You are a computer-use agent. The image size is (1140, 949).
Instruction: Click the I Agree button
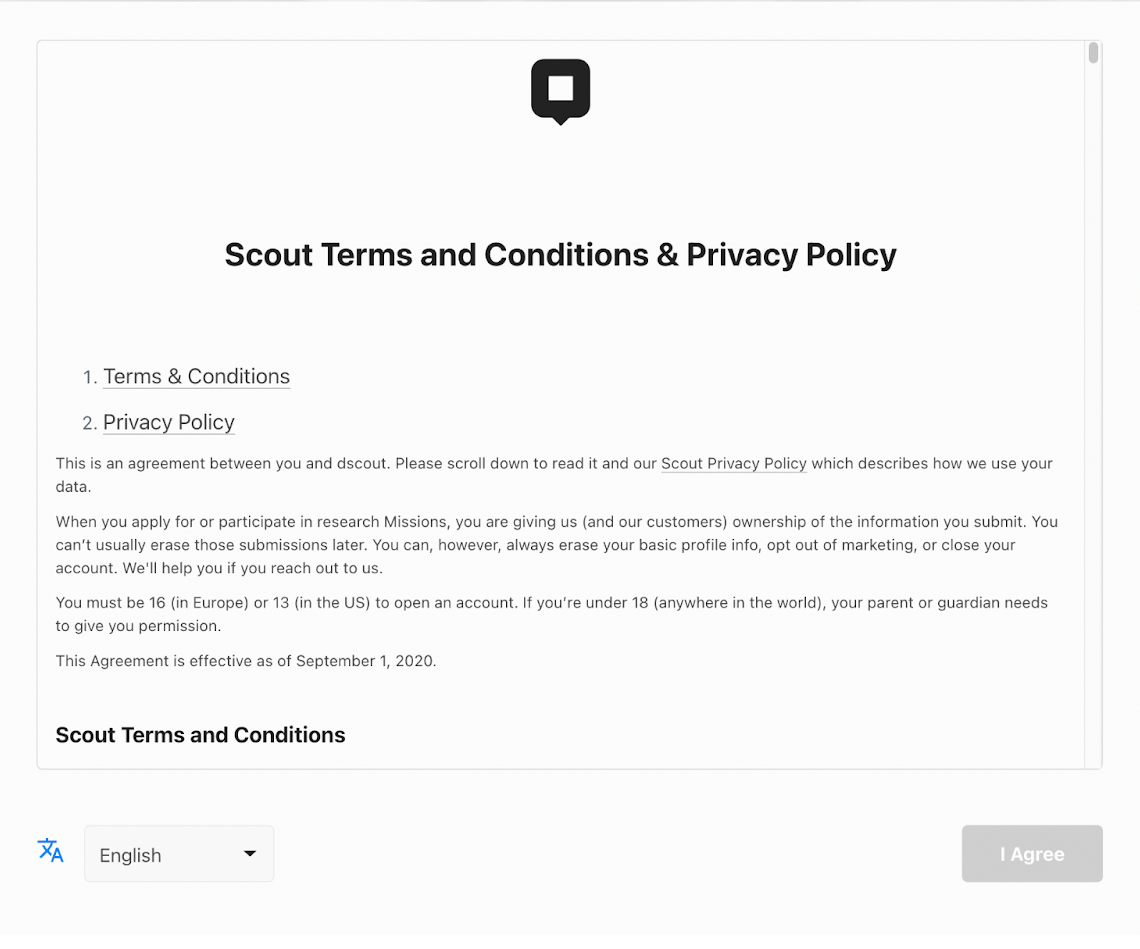click(x=1032, y=854)
